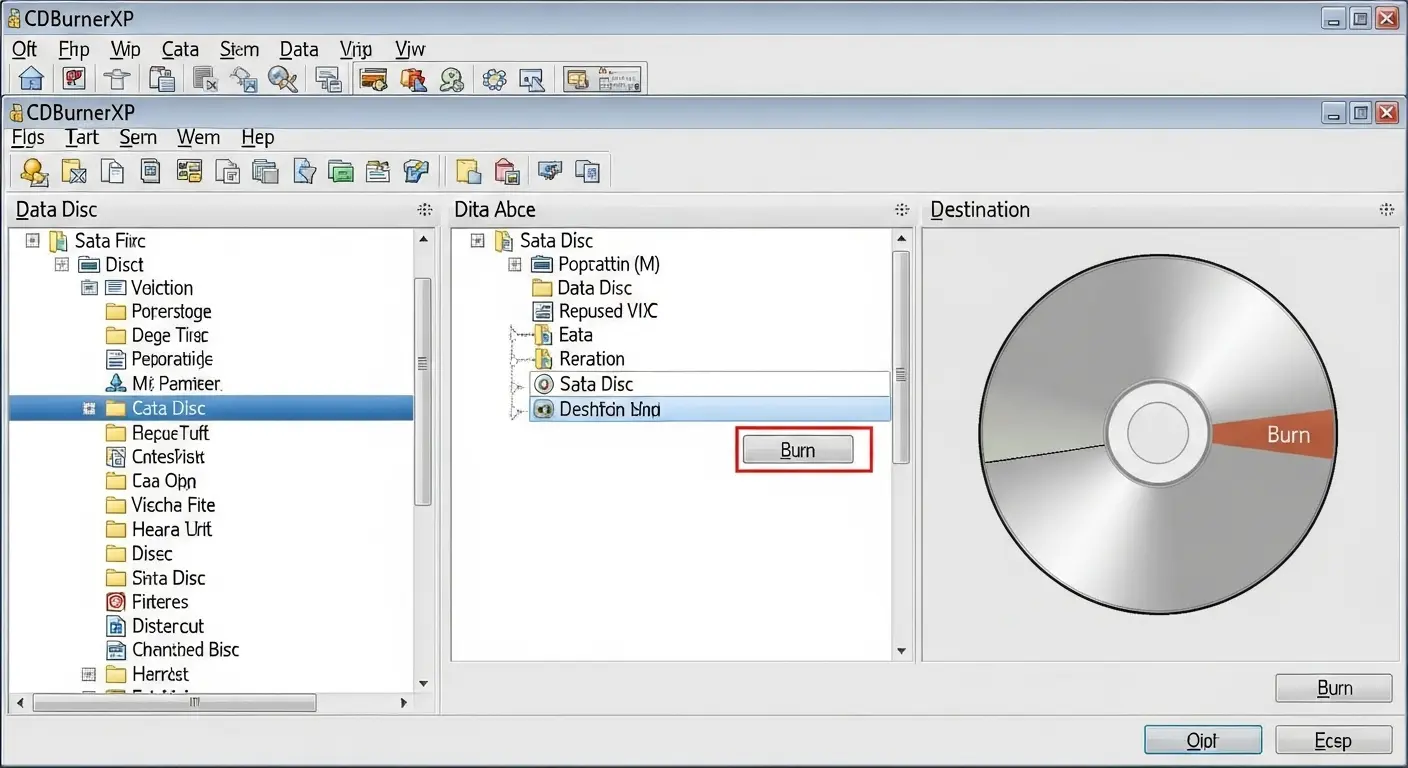Click the up arrow of Data Disc tree scrollbar
The width and height of the screenshot is (1408, 768).
click(x=424, y=240)
